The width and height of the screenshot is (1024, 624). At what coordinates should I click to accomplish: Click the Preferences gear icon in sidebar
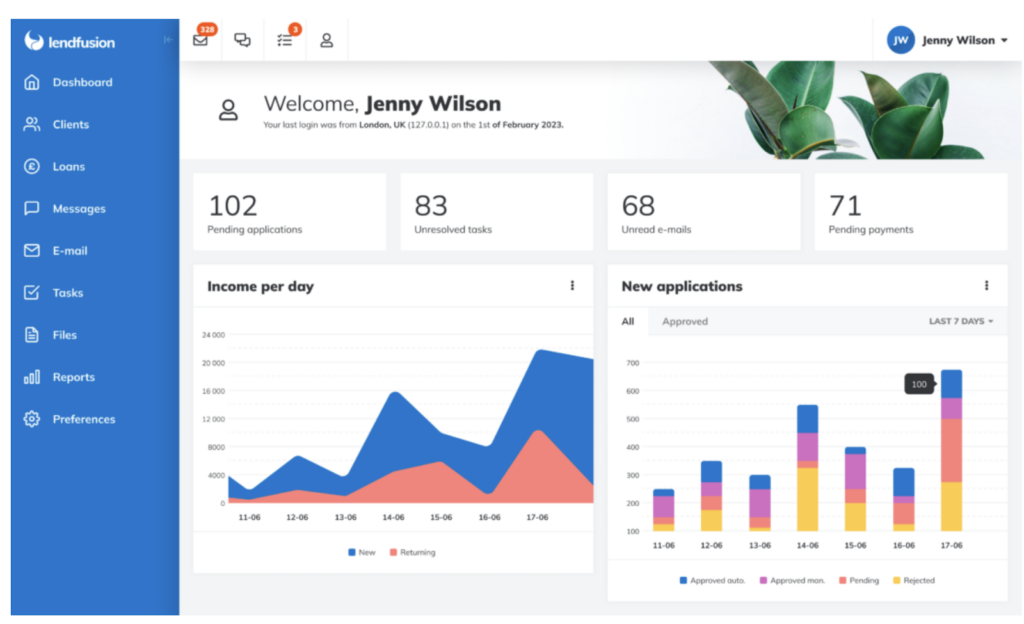(32, 419)
